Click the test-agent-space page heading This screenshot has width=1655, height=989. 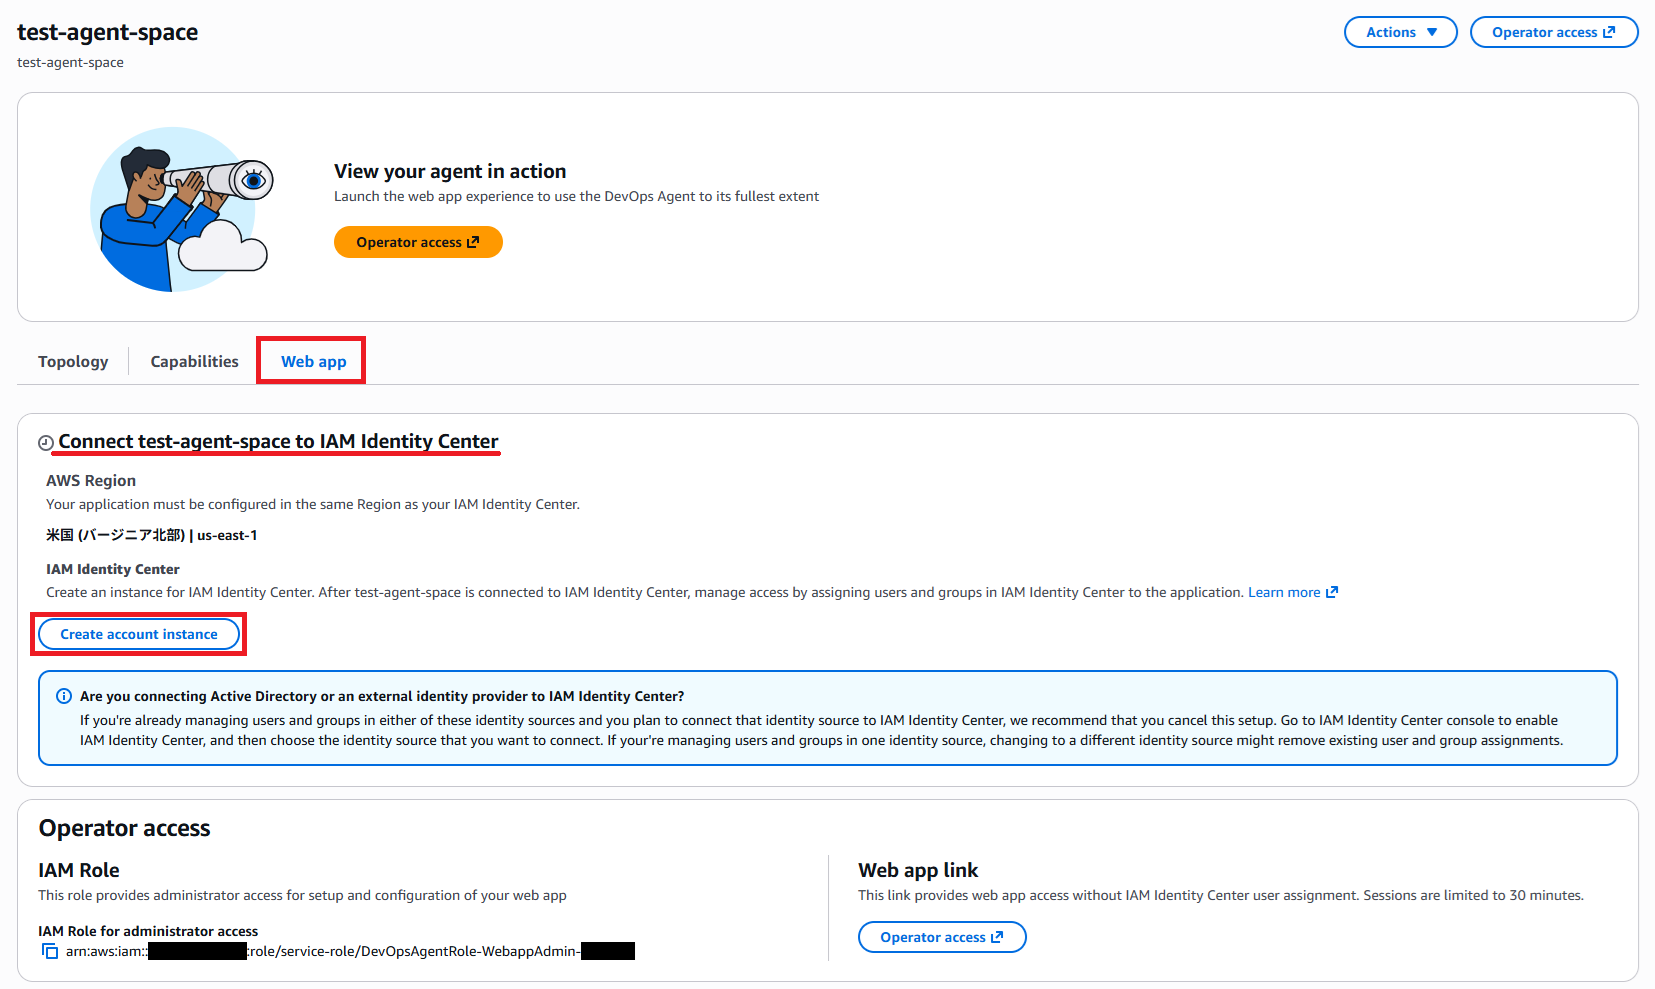pos(106,31)
